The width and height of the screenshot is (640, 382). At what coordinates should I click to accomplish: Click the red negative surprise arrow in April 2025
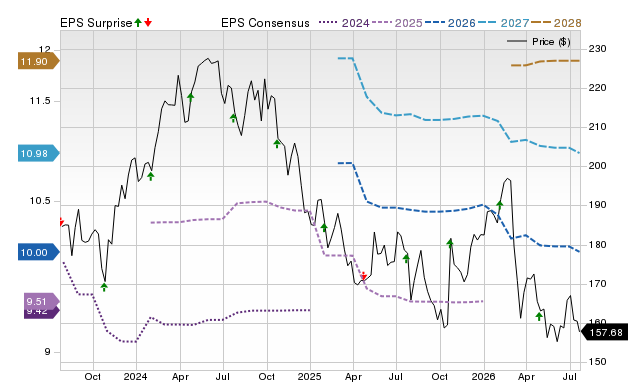[x=364, y=276]
